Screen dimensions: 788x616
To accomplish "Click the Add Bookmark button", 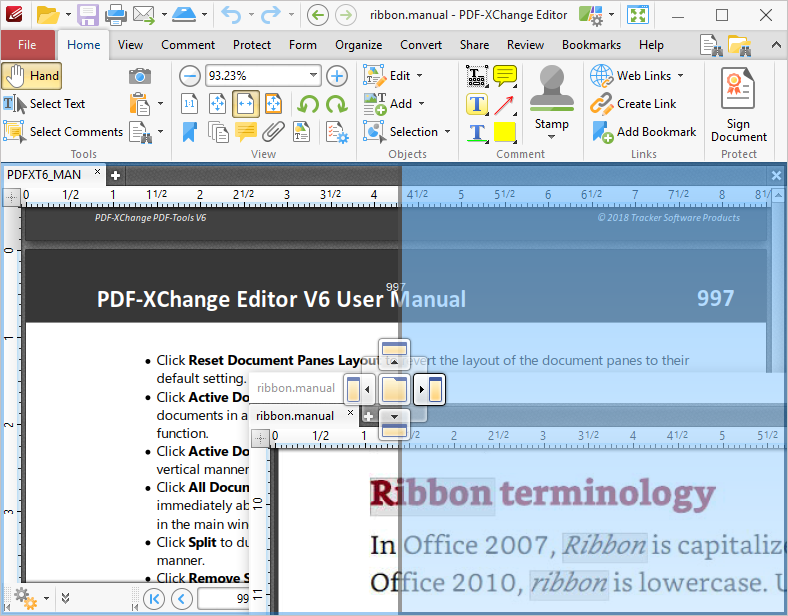I will [x=644, y=132].
